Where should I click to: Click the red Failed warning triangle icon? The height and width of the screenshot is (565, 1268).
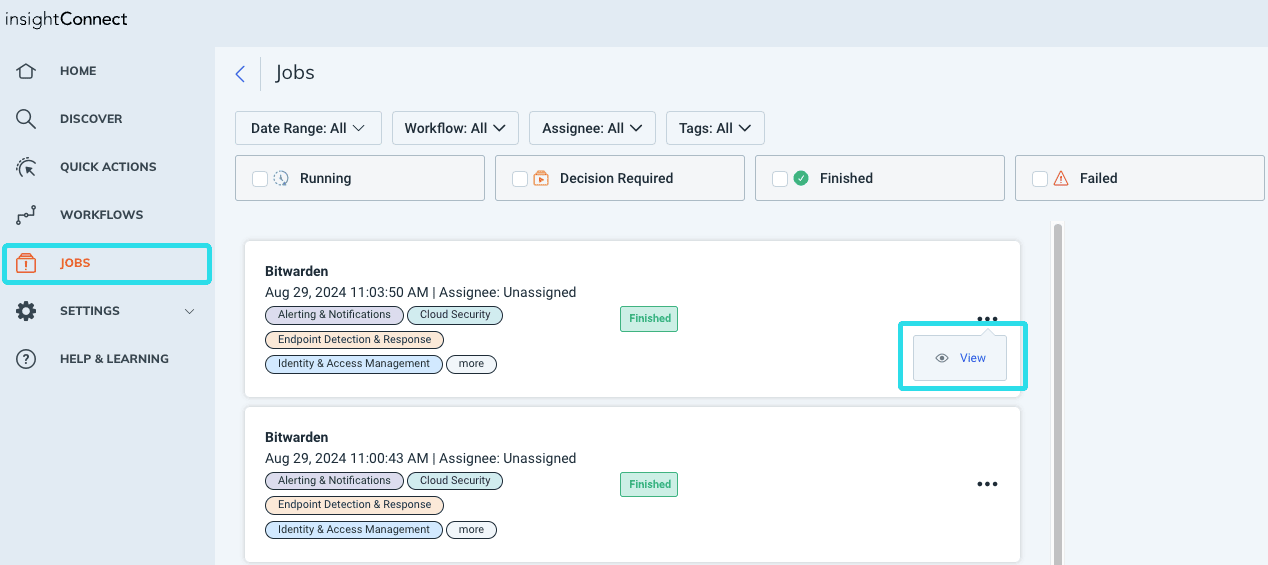coord(1061,178)
